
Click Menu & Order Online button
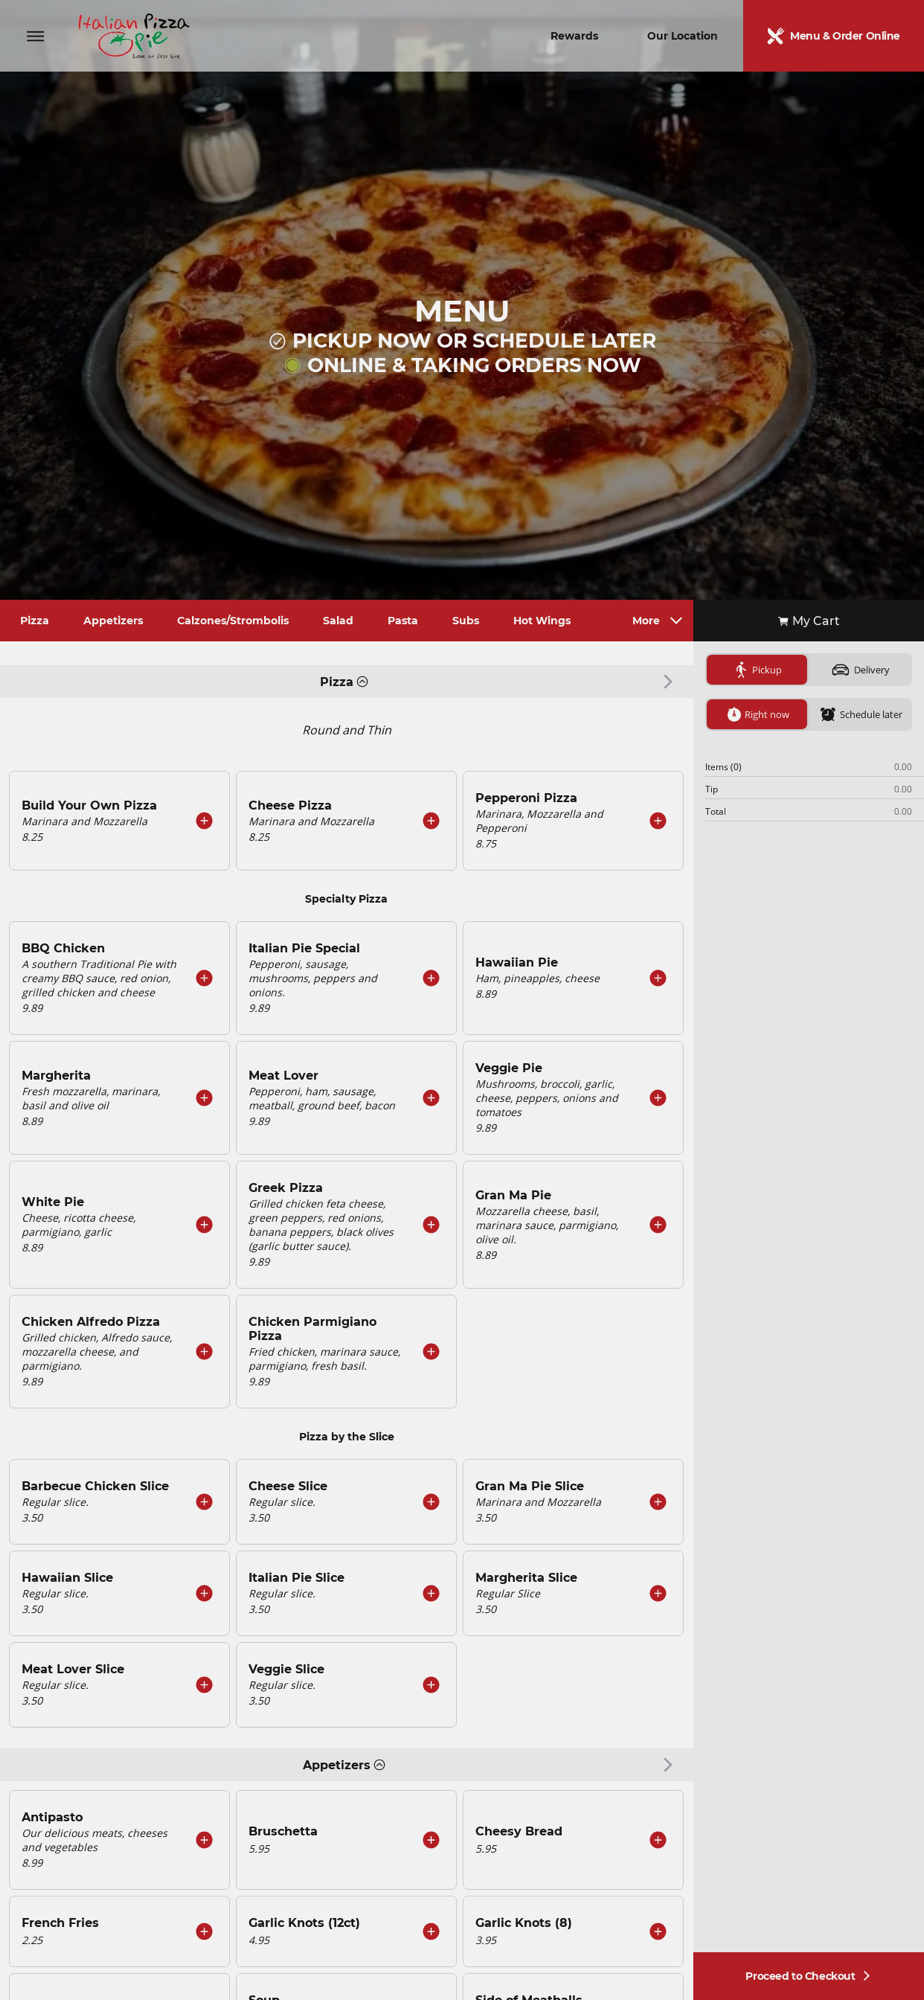pyautogui.click(x=833, y=36)
